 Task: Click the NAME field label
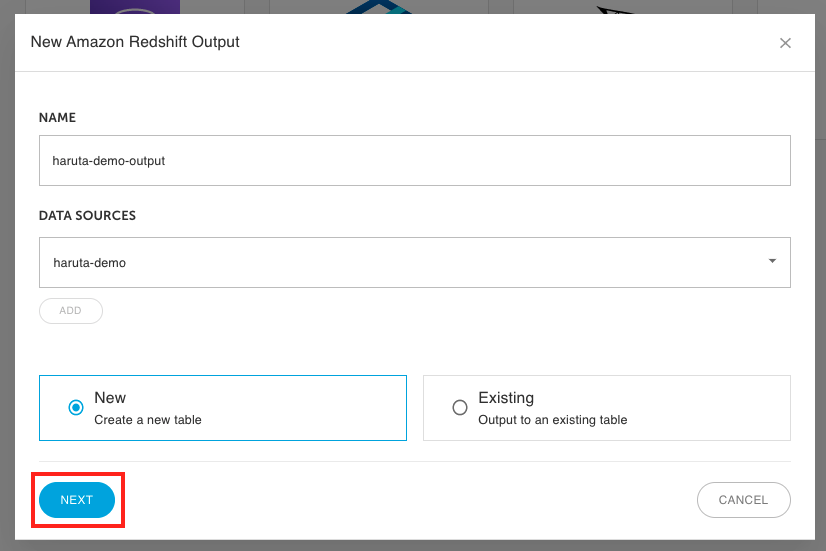[x=57, y=117]
